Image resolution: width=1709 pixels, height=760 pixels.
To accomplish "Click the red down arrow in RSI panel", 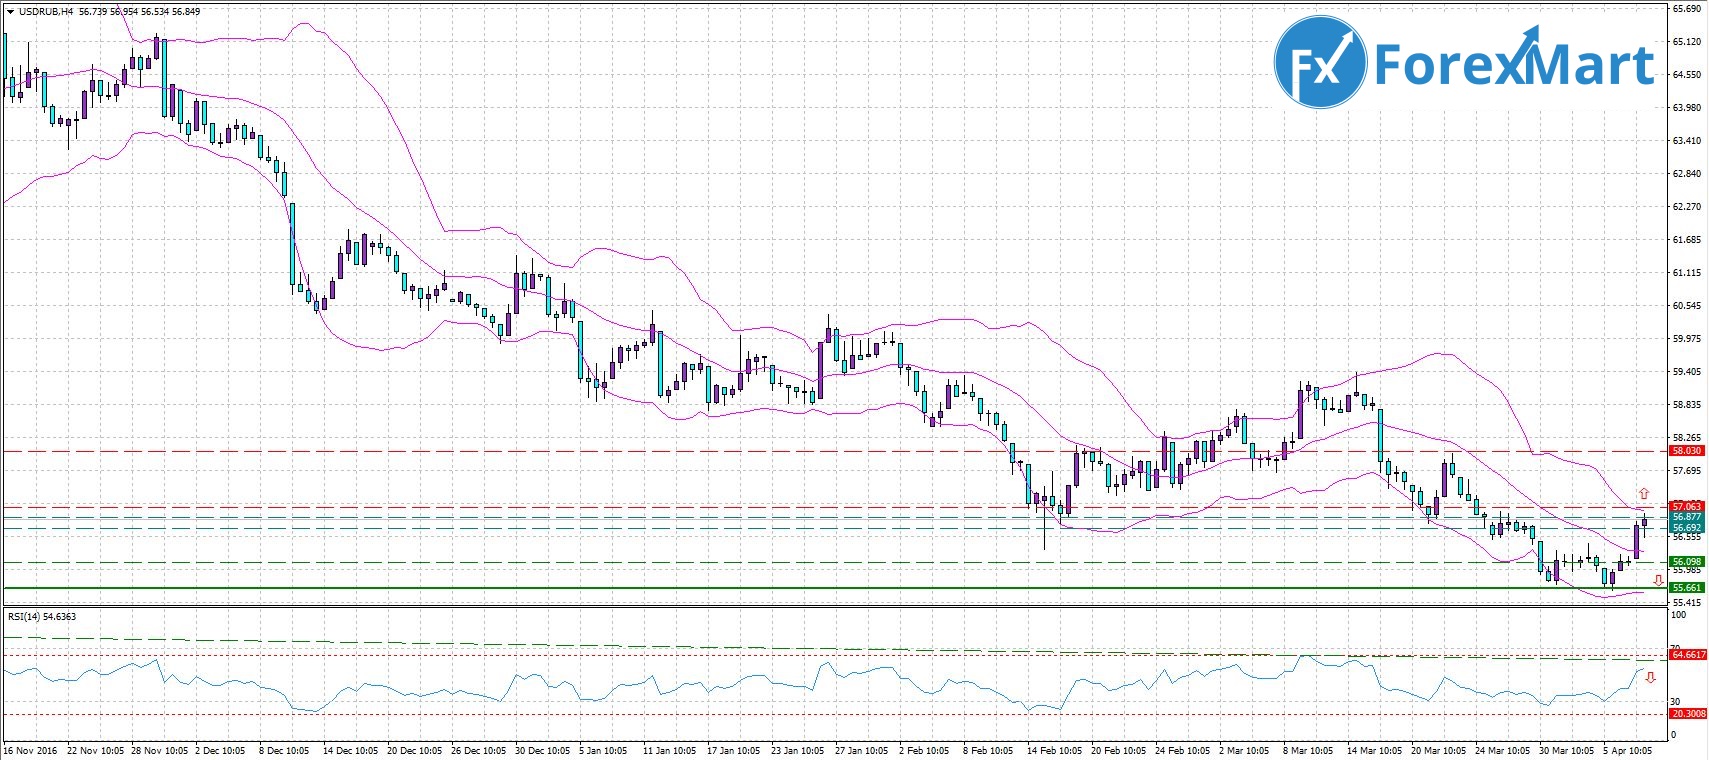I will (1650, 677).
